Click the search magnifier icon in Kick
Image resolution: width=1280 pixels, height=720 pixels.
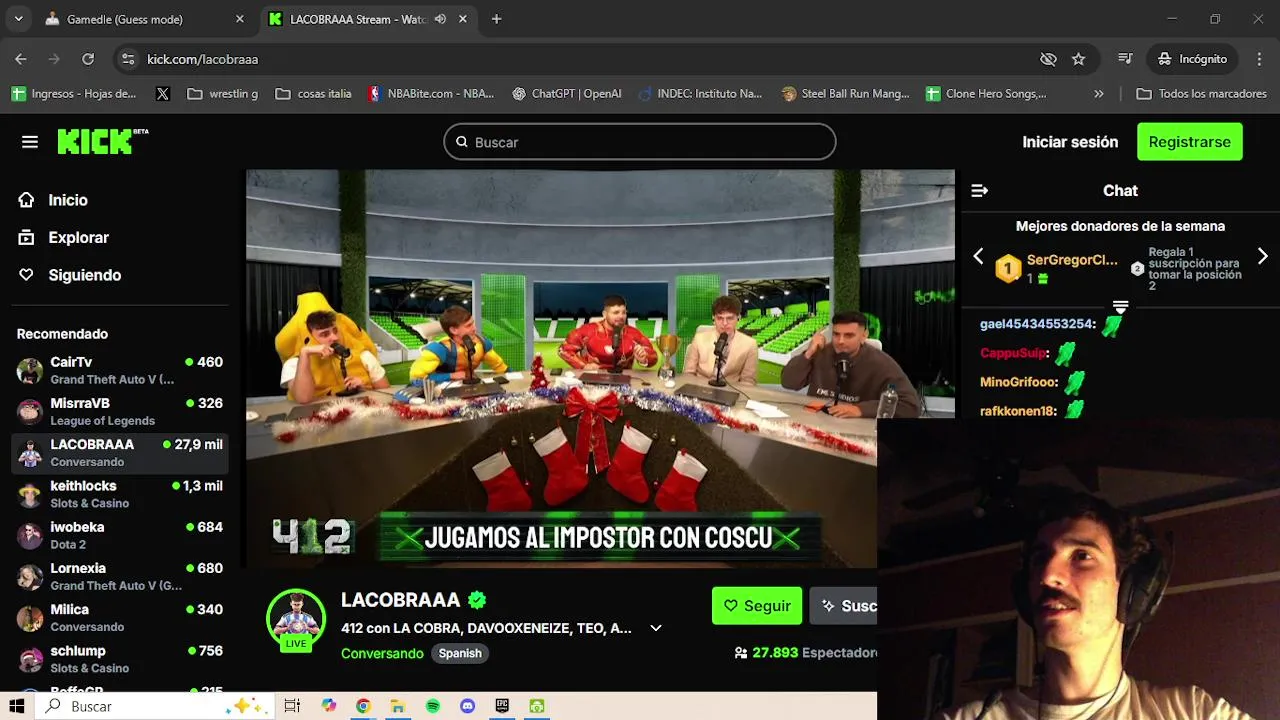click(462, 142)
